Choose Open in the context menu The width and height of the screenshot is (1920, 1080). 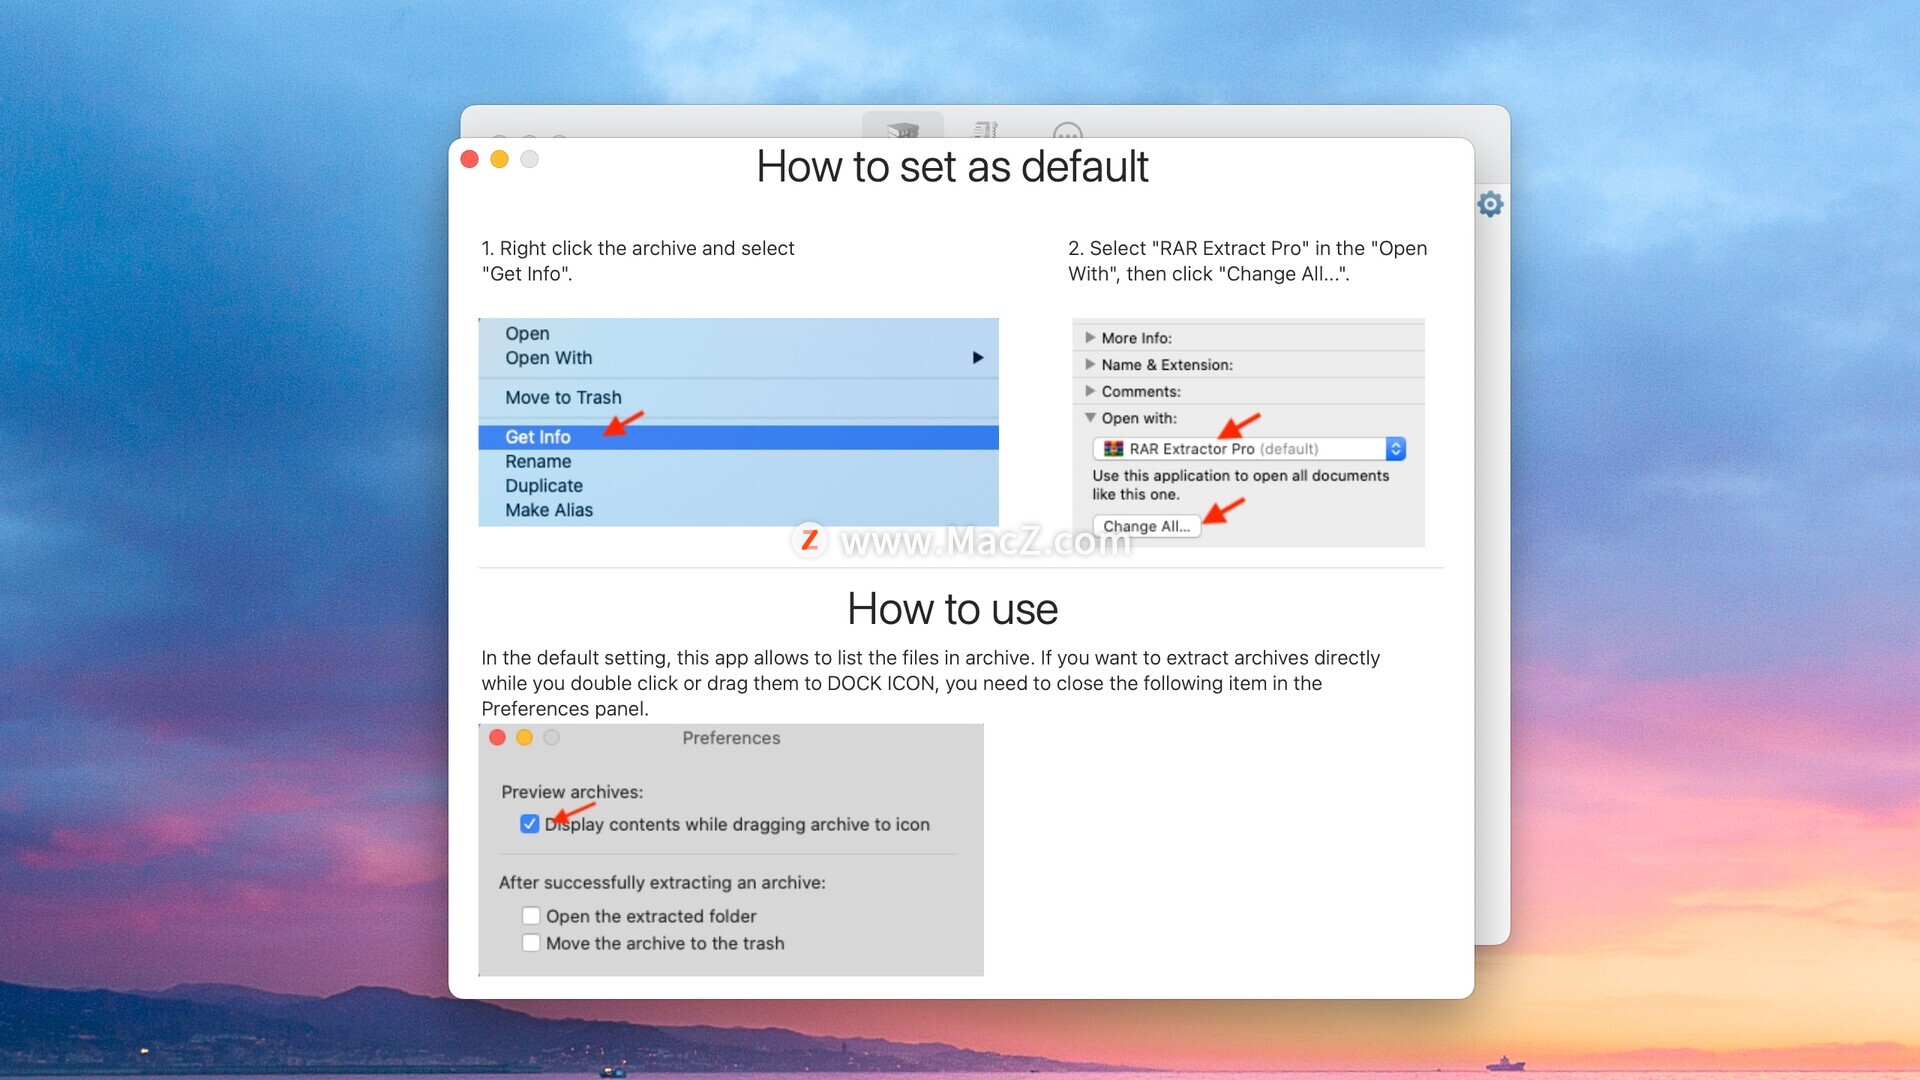pyautogui.click(x=527, y=333)
